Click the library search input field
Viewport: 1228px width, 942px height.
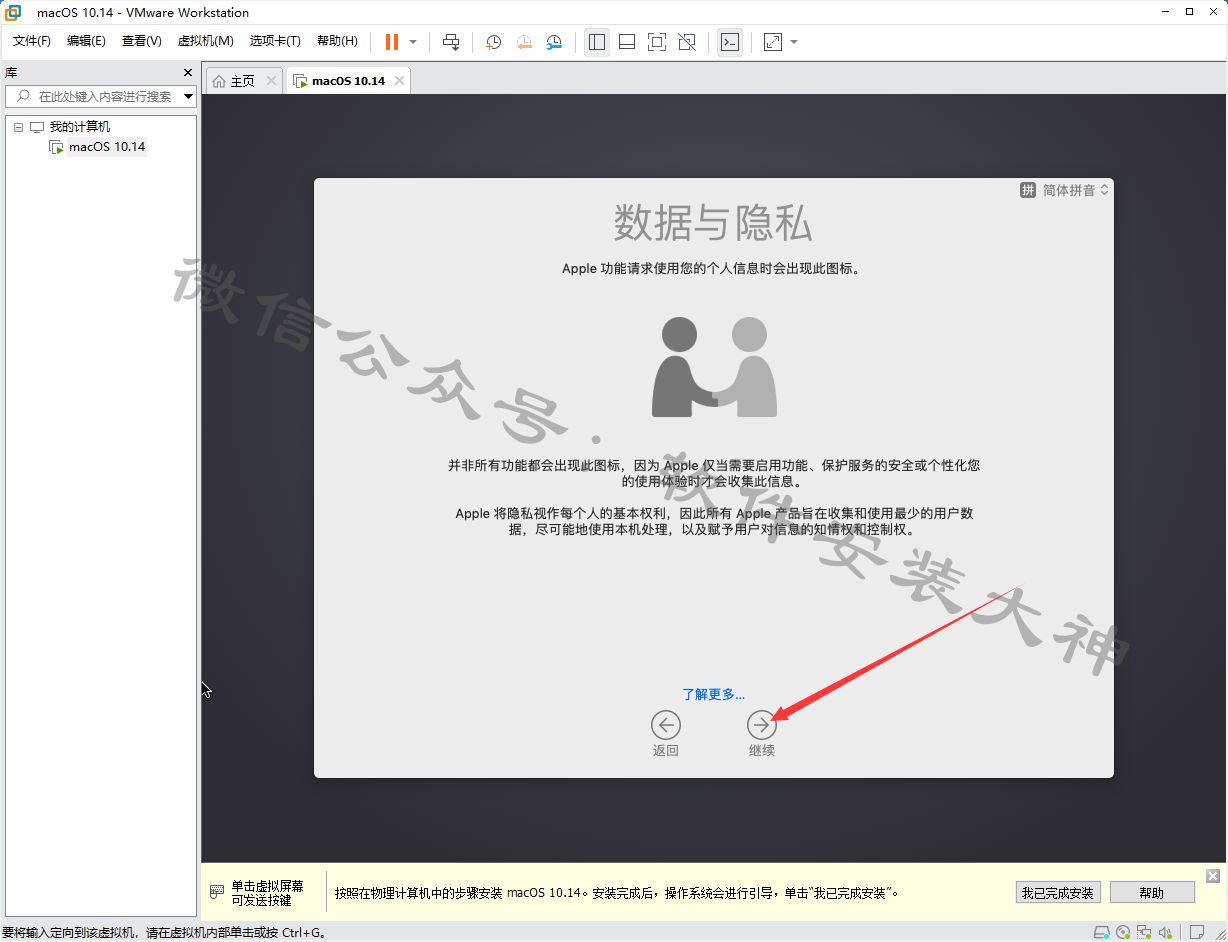(100, 96)
